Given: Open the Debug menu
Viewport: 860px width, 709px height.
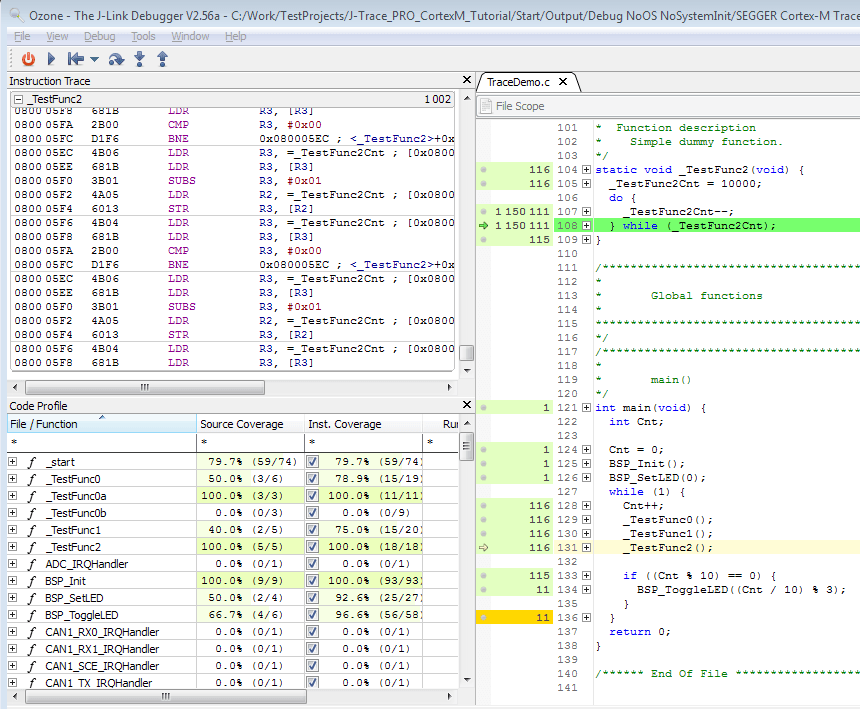Looking at the screenshot, I should [x=100, y=36].
